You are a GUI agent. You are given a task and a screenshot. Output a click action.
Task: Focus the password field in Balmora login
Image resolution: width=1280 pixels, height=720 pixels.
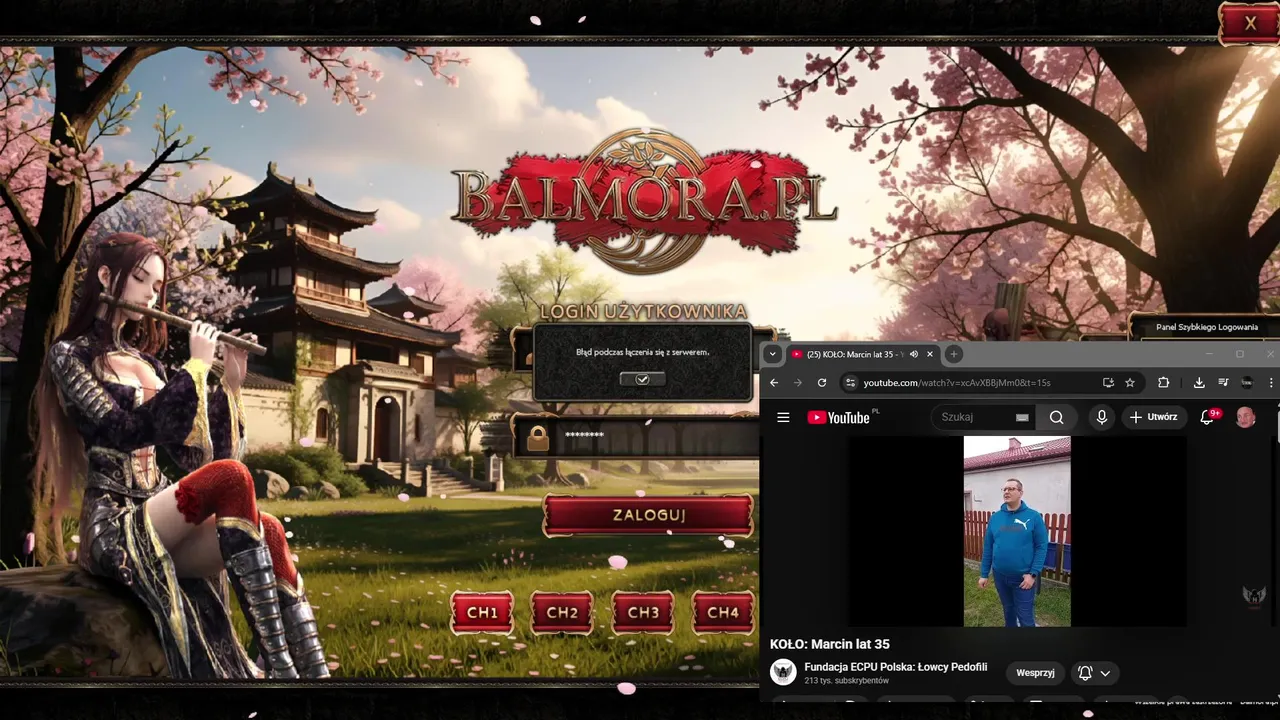click(656, 437)
